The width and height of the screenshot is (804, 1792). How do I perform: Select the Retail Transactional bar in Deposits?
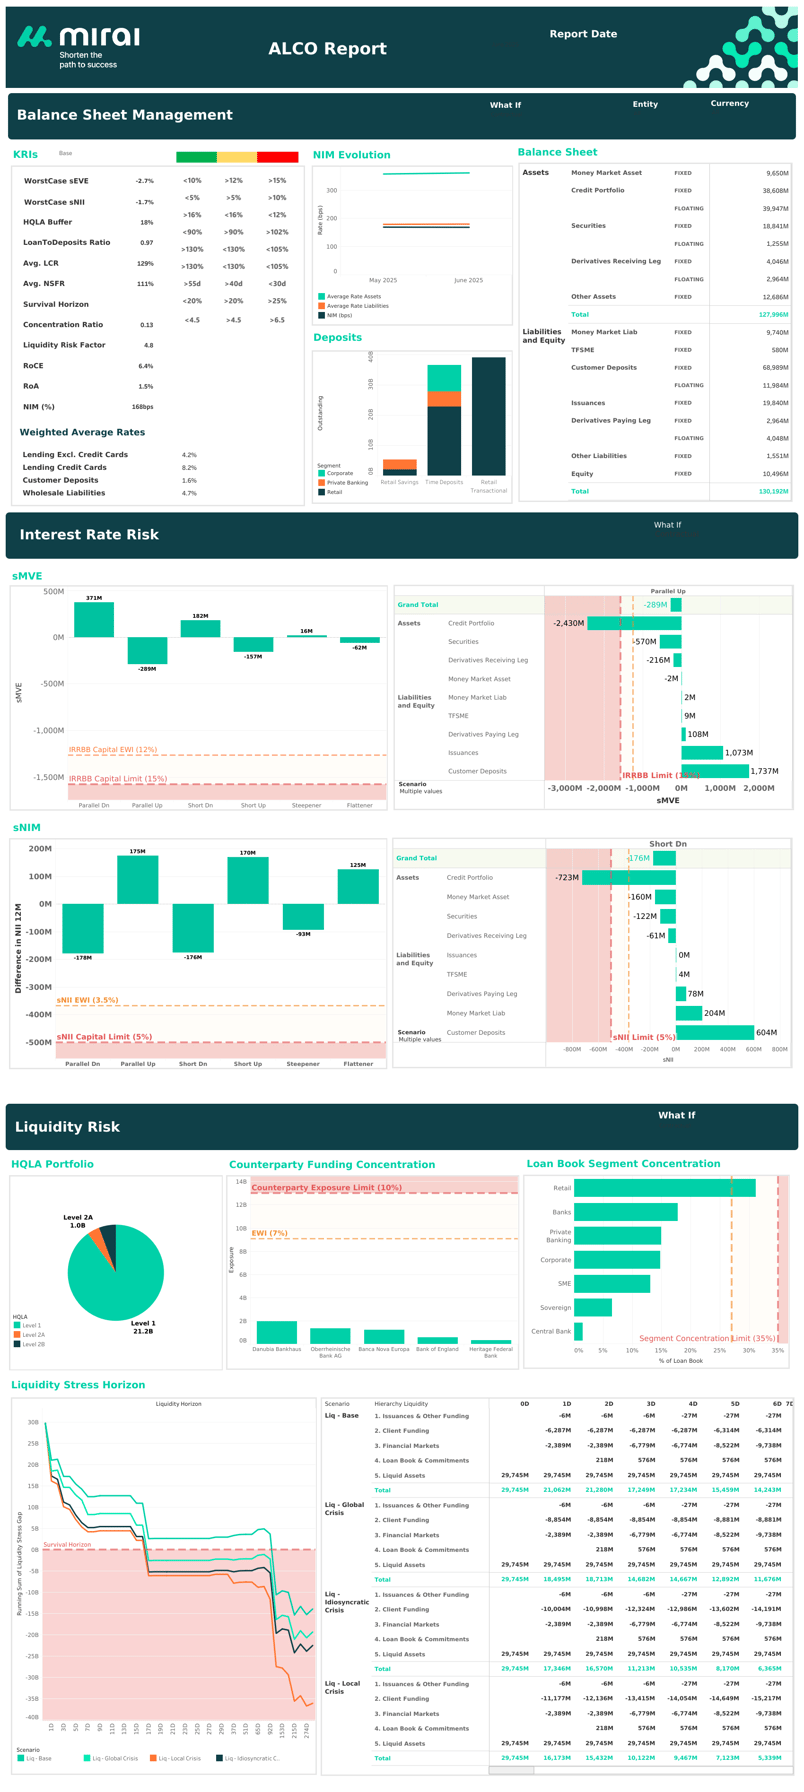(x=488, y=415)
